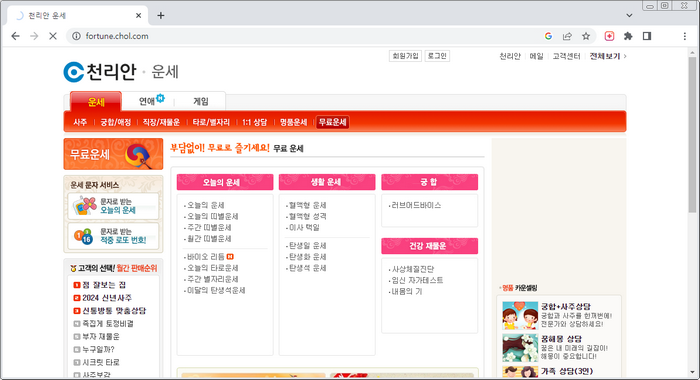Open the 러브어드바이스 link

coord(416,205)
